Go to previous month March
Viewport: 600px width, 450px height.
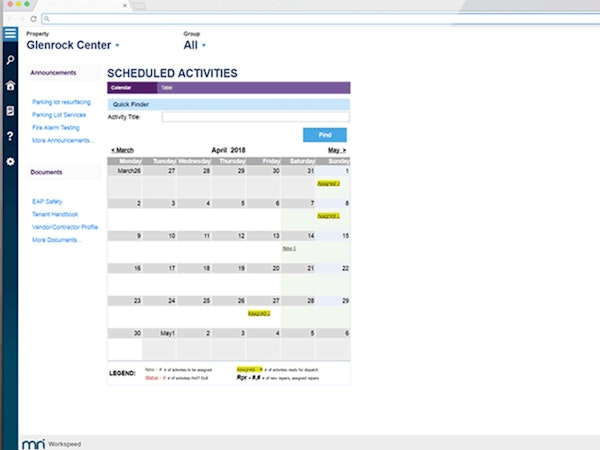pyautogui.click(x=122, y=150)
